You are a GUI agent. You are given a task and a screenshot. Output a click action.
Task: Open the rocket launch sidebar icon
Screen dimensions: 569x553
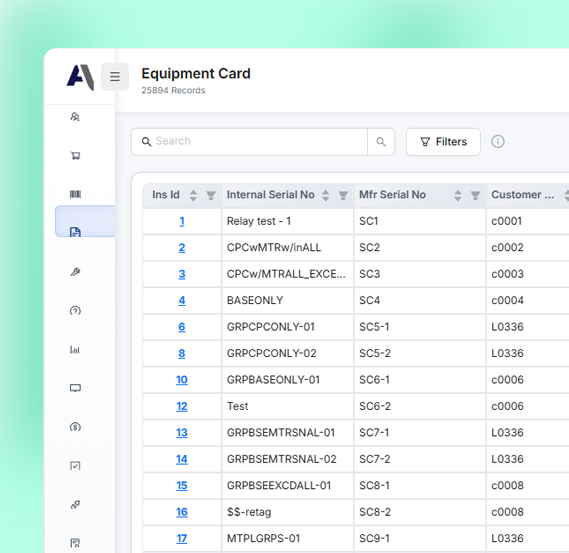(x=75, y=504)
